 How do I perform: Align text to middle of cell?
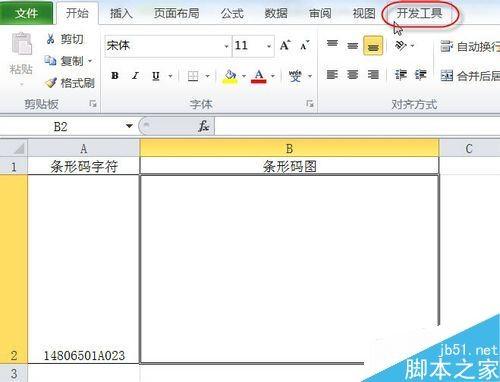click(x=352, y=45)
